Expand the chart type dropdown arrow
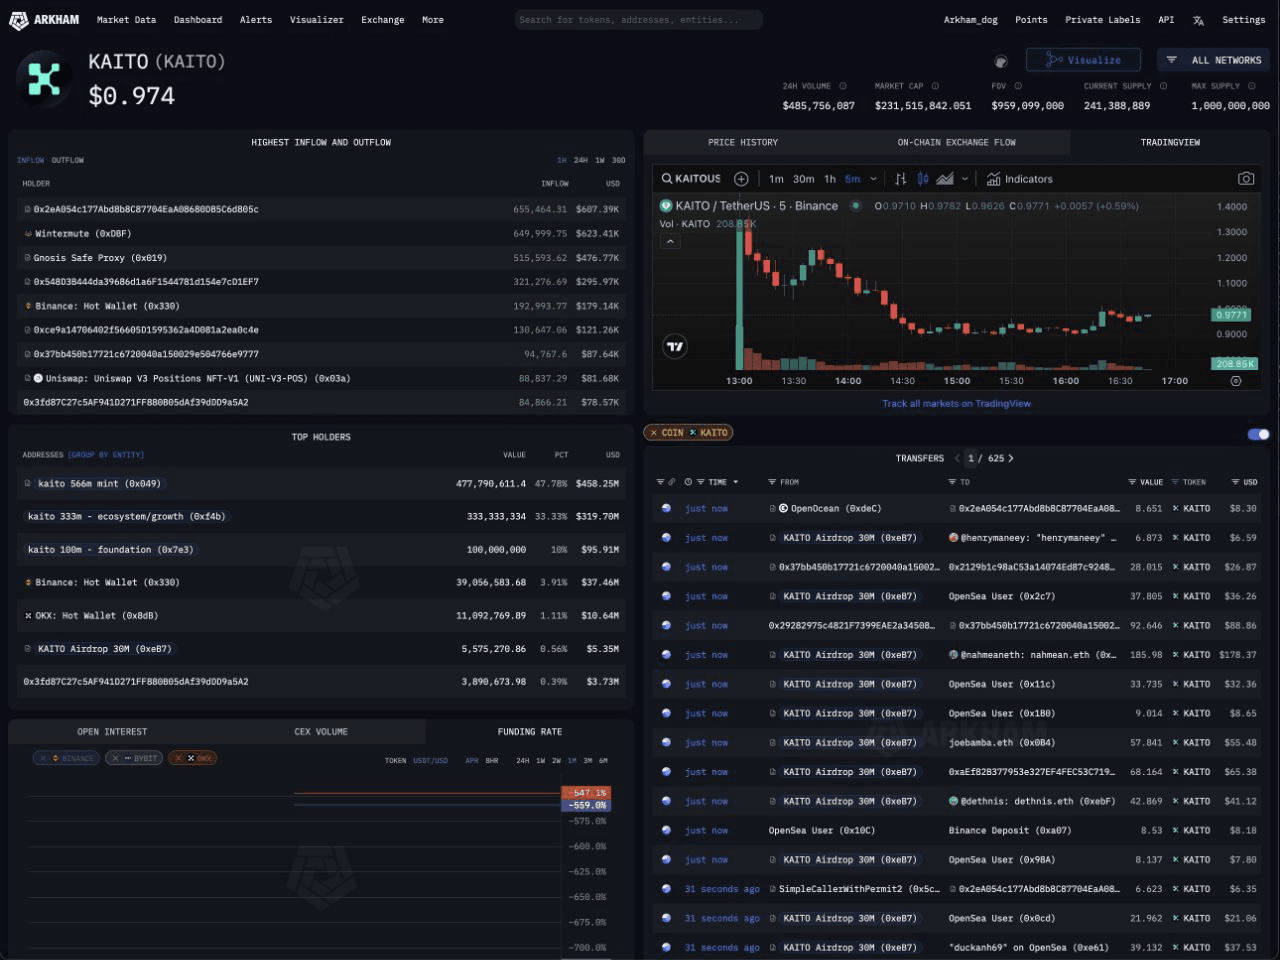The image size is (1280, 960). [x=964, y=179]
